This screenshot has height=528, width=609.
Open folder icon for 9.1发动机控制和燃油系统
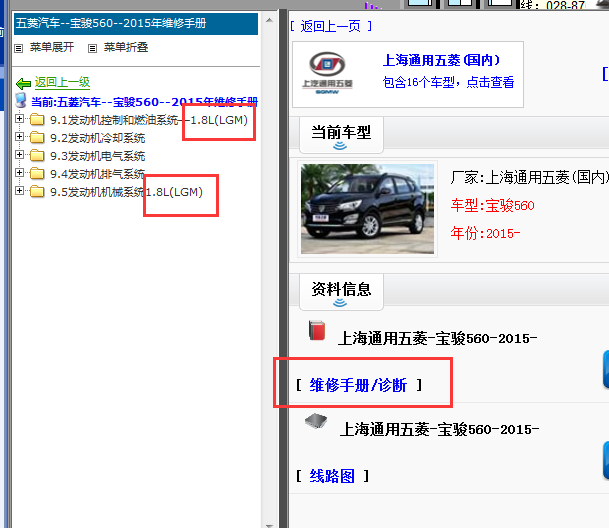tap(37, 119)
